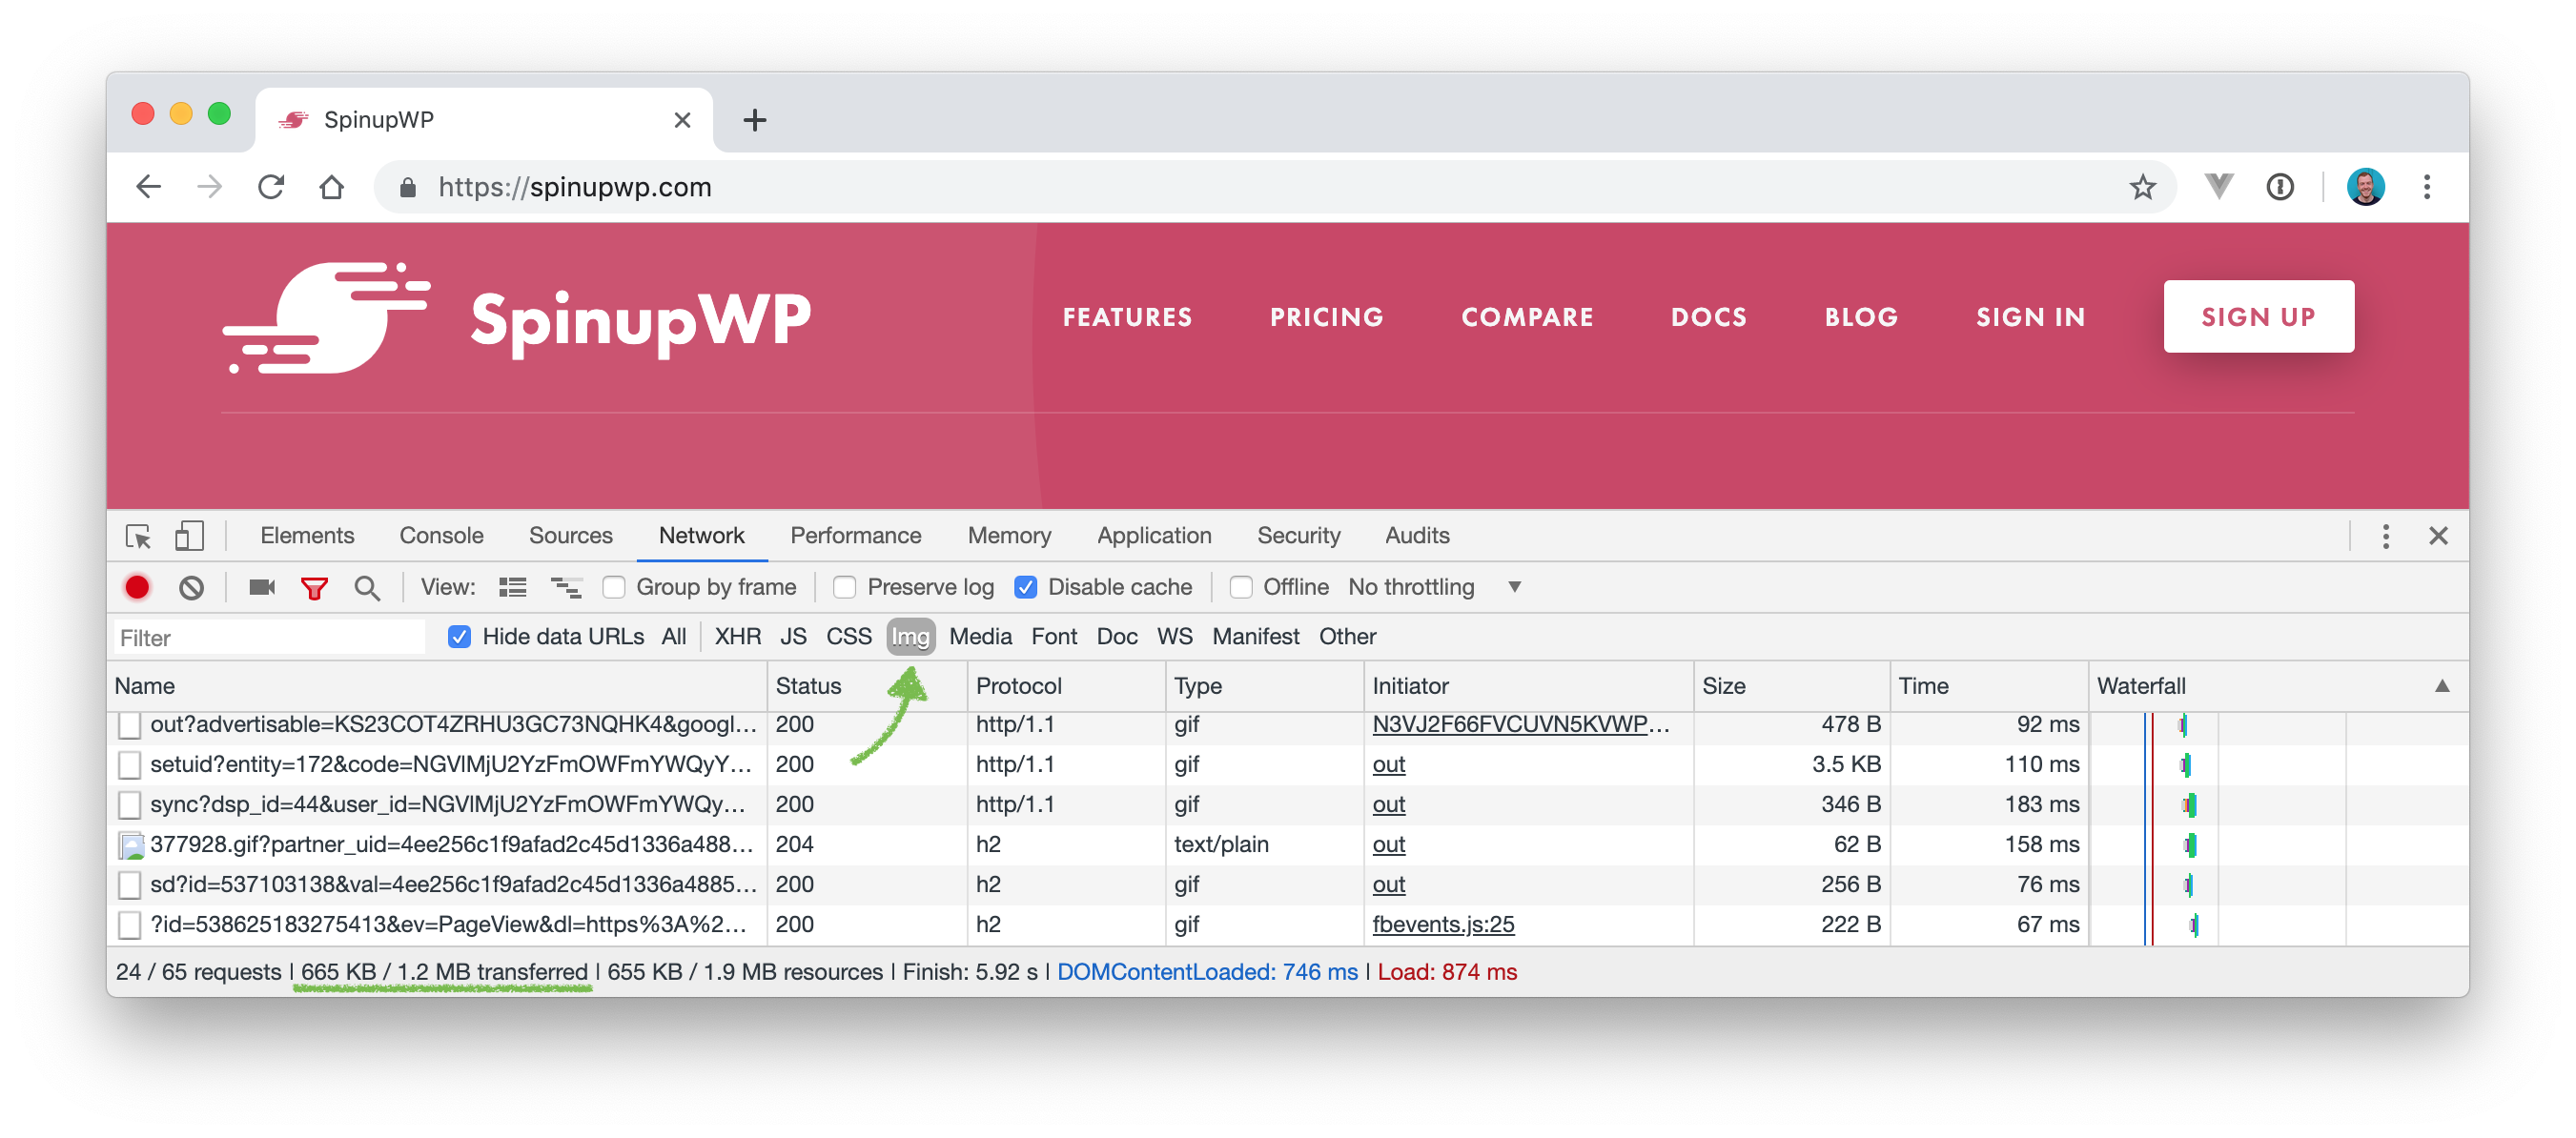Open DevTools customize menu via three dots
This screenshot has height=1138, width=2576.
pyautogui.click(x=2385, y=536)
